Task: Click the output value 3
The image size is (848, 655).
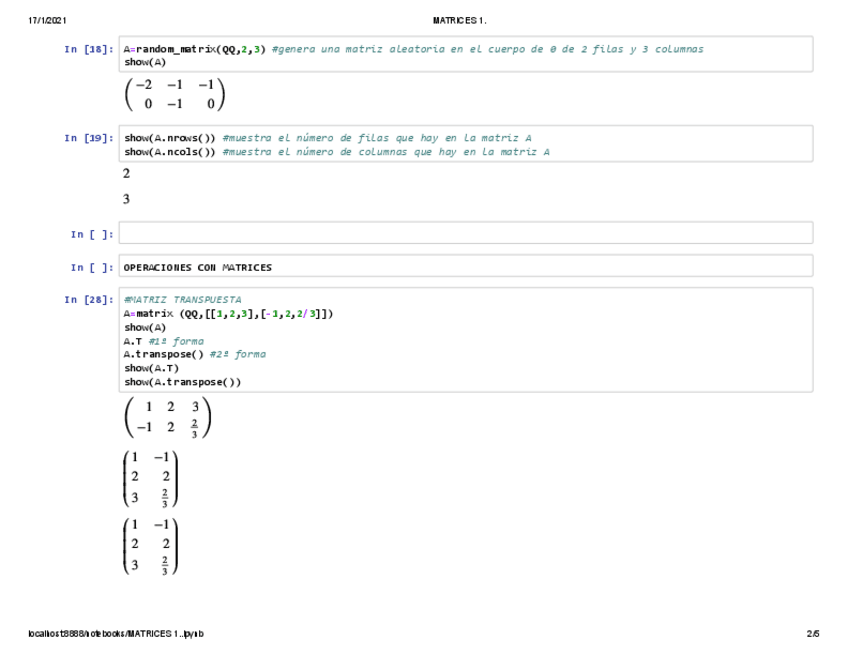Action: pyautogui.click(x=126, y=199)
